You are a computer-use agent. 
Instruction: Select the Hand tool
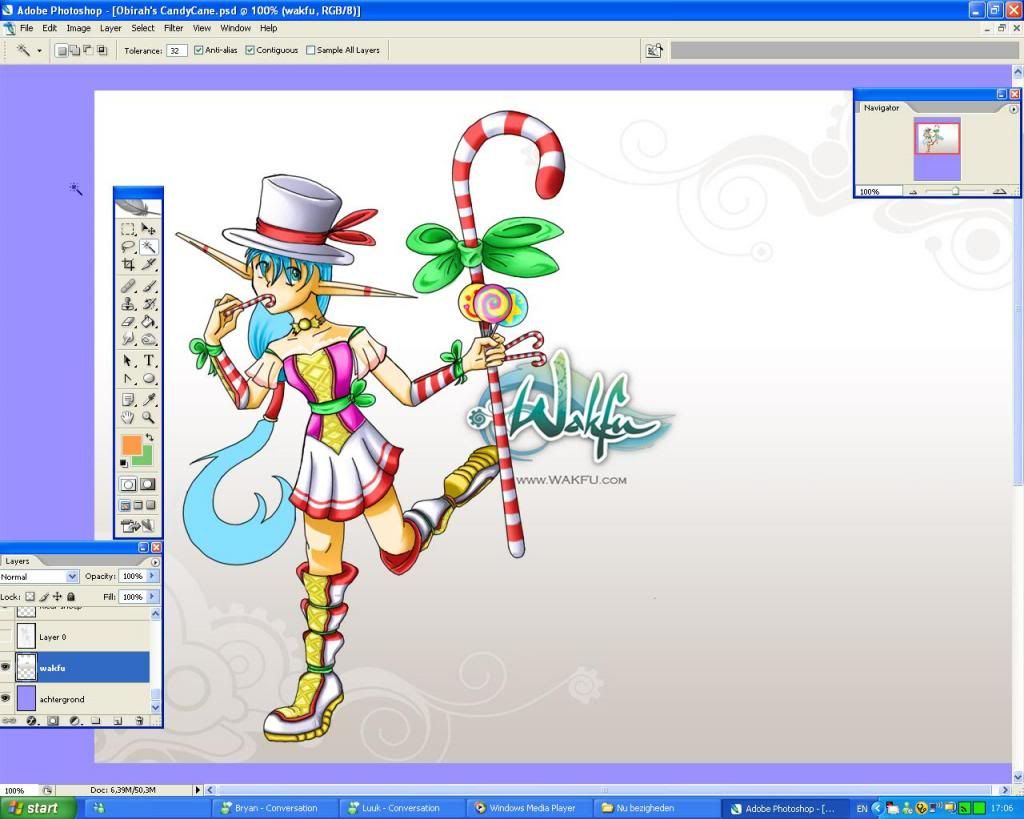(x=128, y=417)
